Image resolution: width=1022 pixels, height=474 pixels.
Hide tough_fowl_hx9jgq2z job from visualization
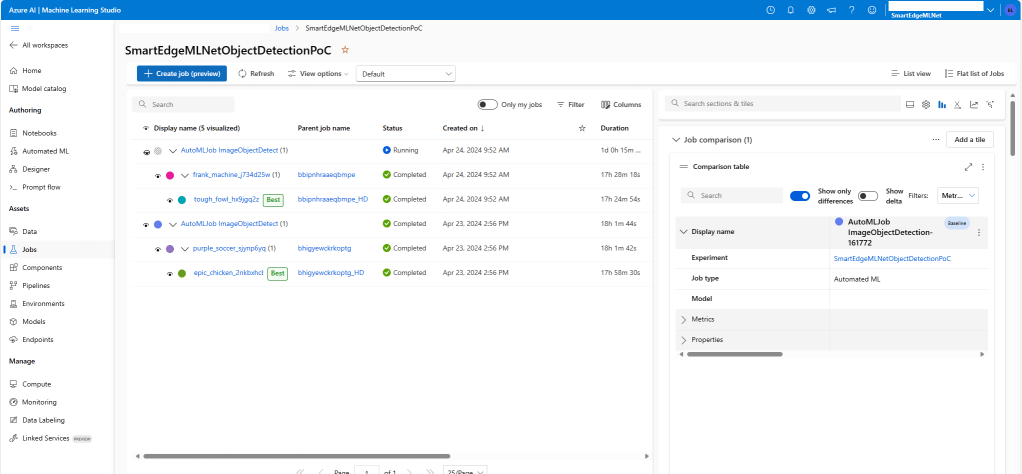coord(170,200)
